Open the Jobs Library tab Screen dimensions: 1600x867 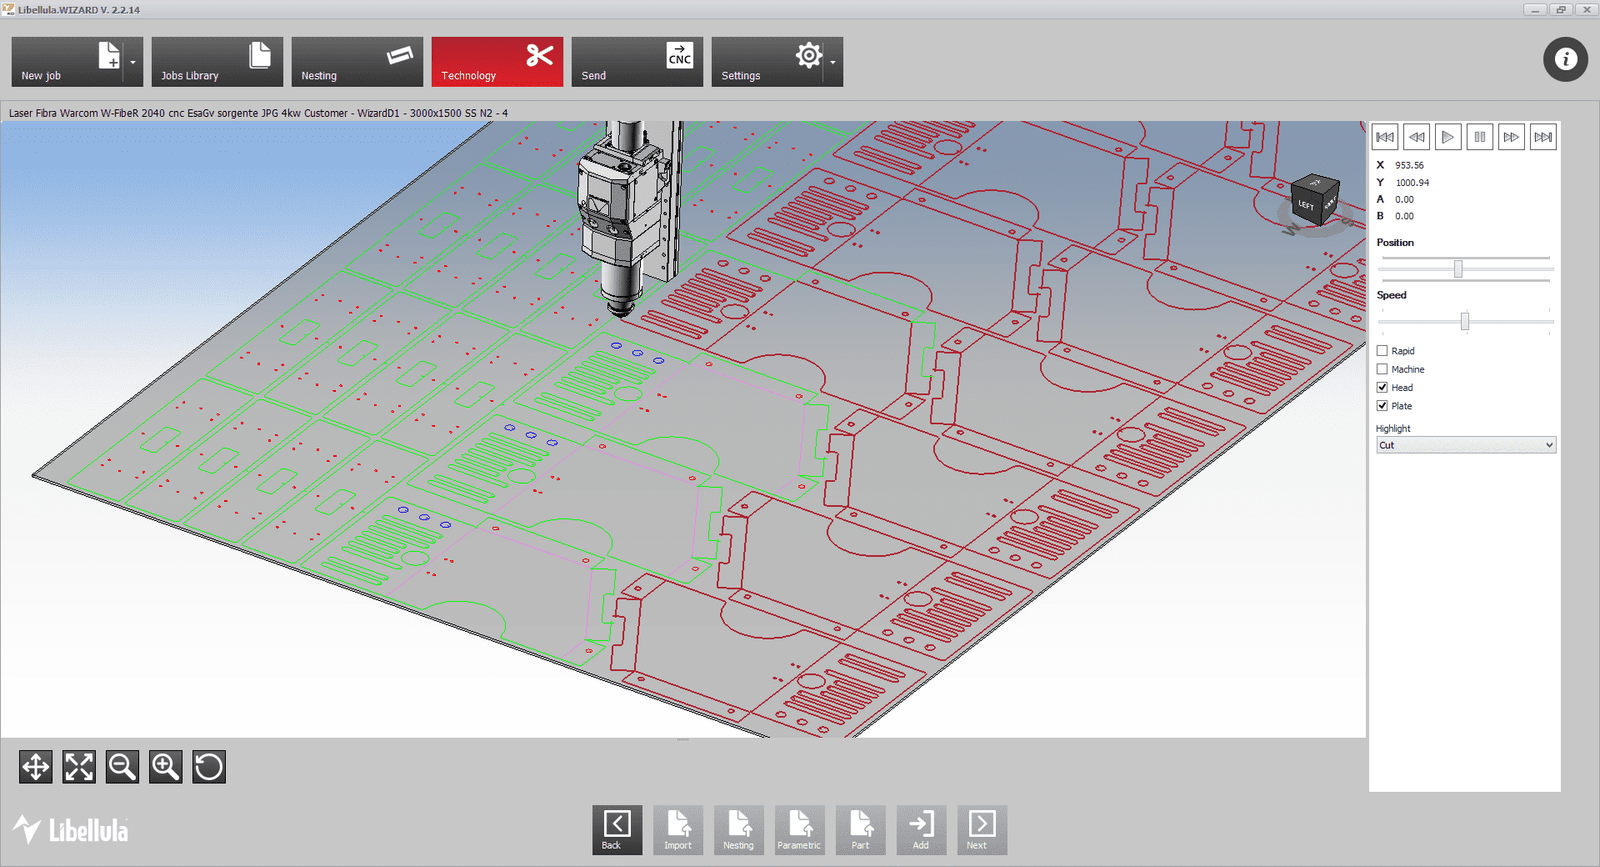point(217,62)
